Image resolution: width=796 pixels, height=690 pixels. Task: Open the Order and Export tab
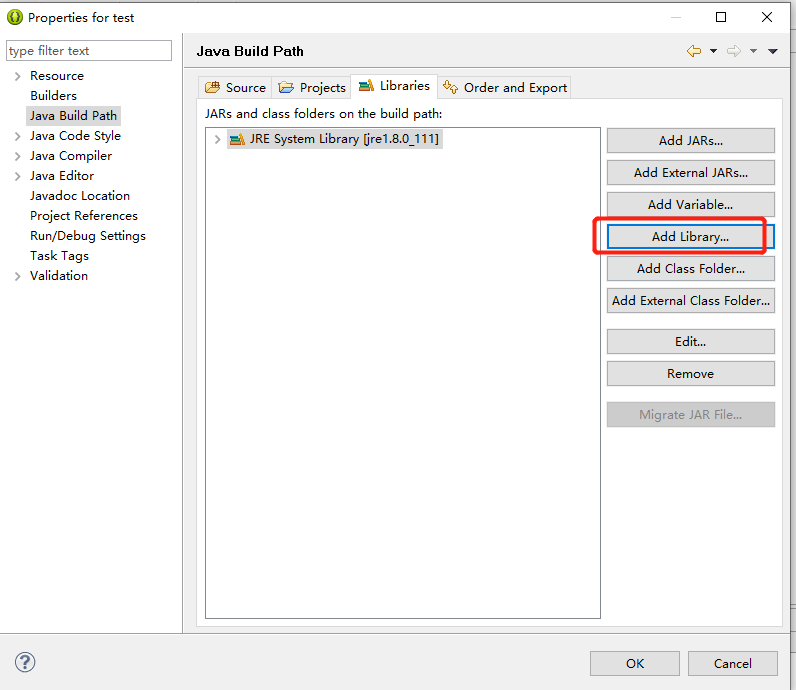click(x=505, y=88)
